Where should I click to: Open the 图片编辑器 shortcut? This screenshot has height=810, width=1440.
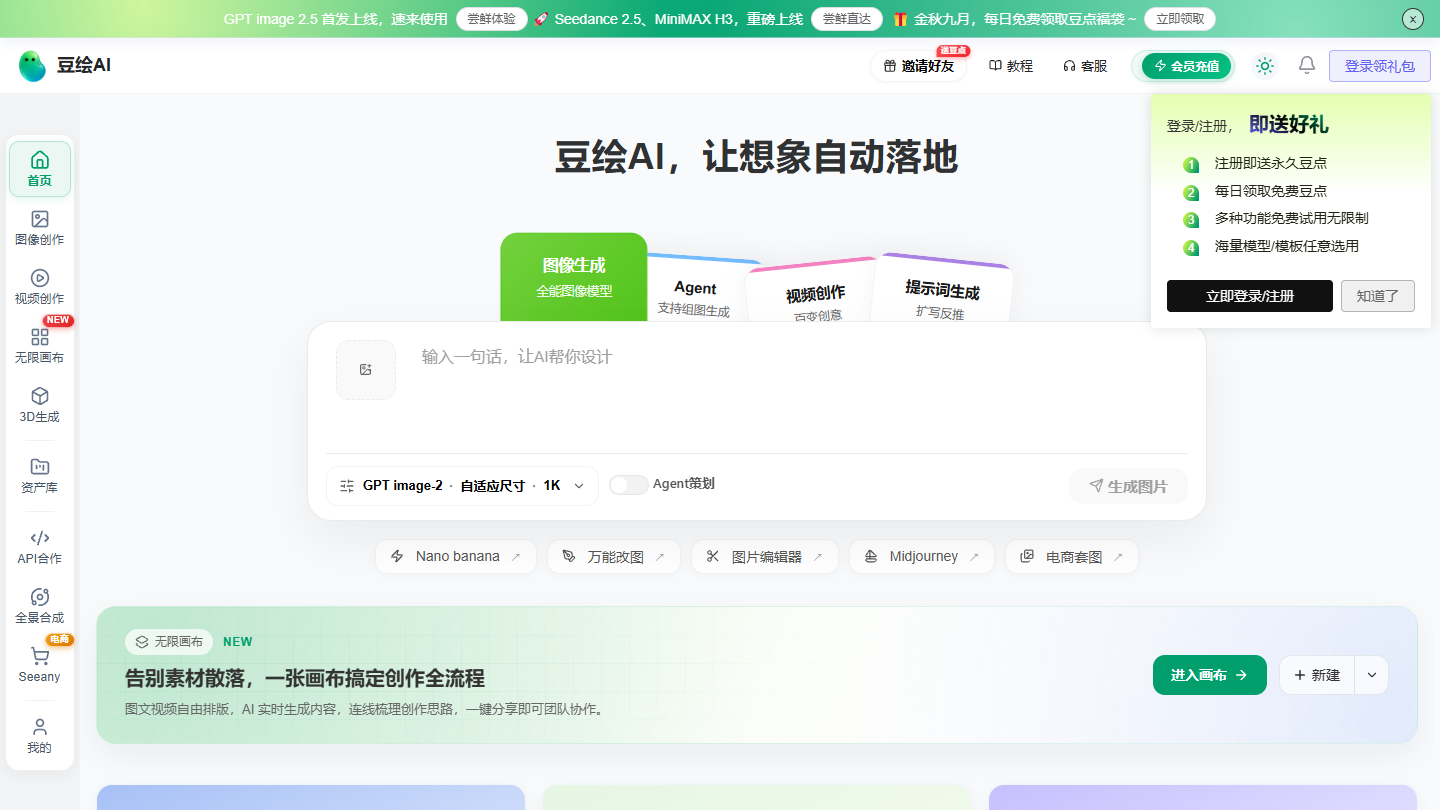click(x=765, y=557)
